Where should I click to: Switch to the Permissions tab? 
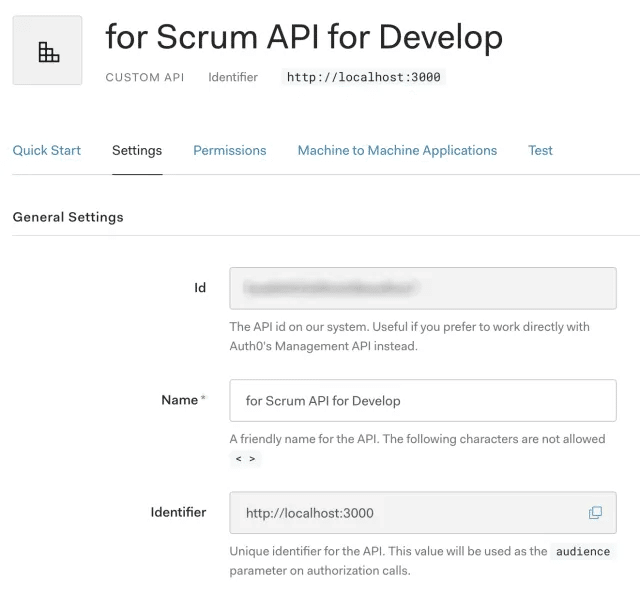230,150
